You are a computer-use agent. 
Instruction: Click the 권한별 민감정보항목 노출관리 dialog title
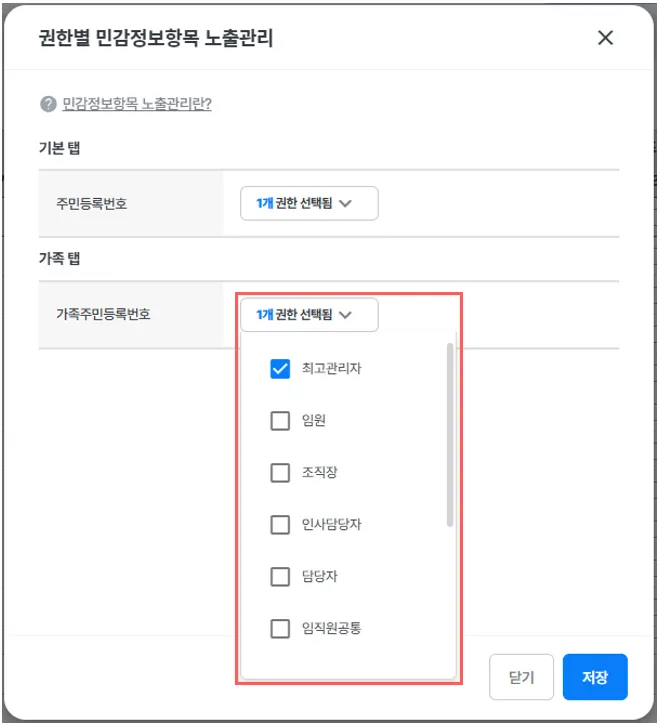click(x=155, y=39)
